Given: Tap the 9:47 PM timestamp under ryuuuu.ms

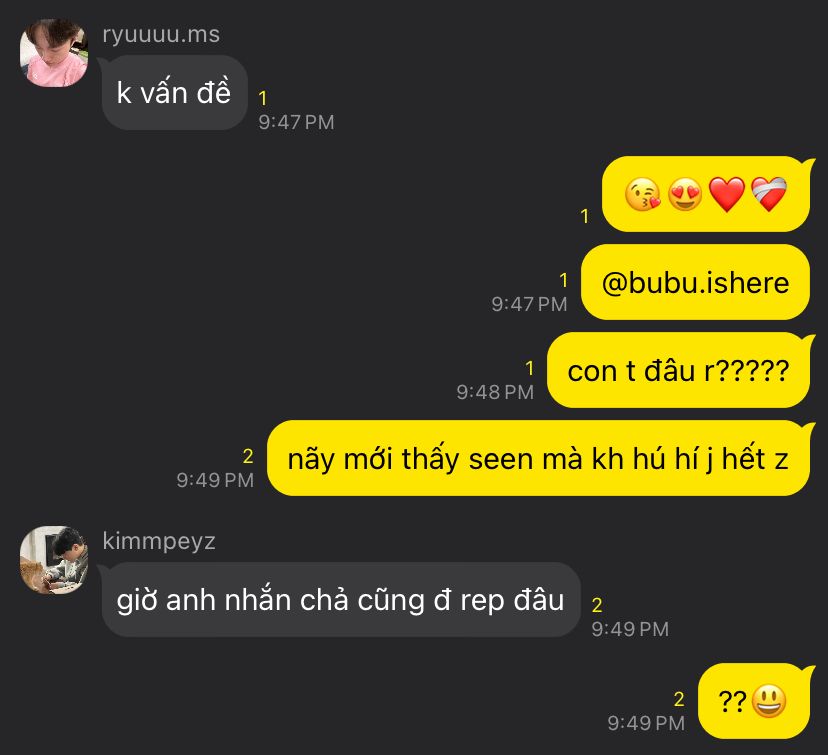Looking at the screenshot, I should pyautogui.click(x=296, y=122).
